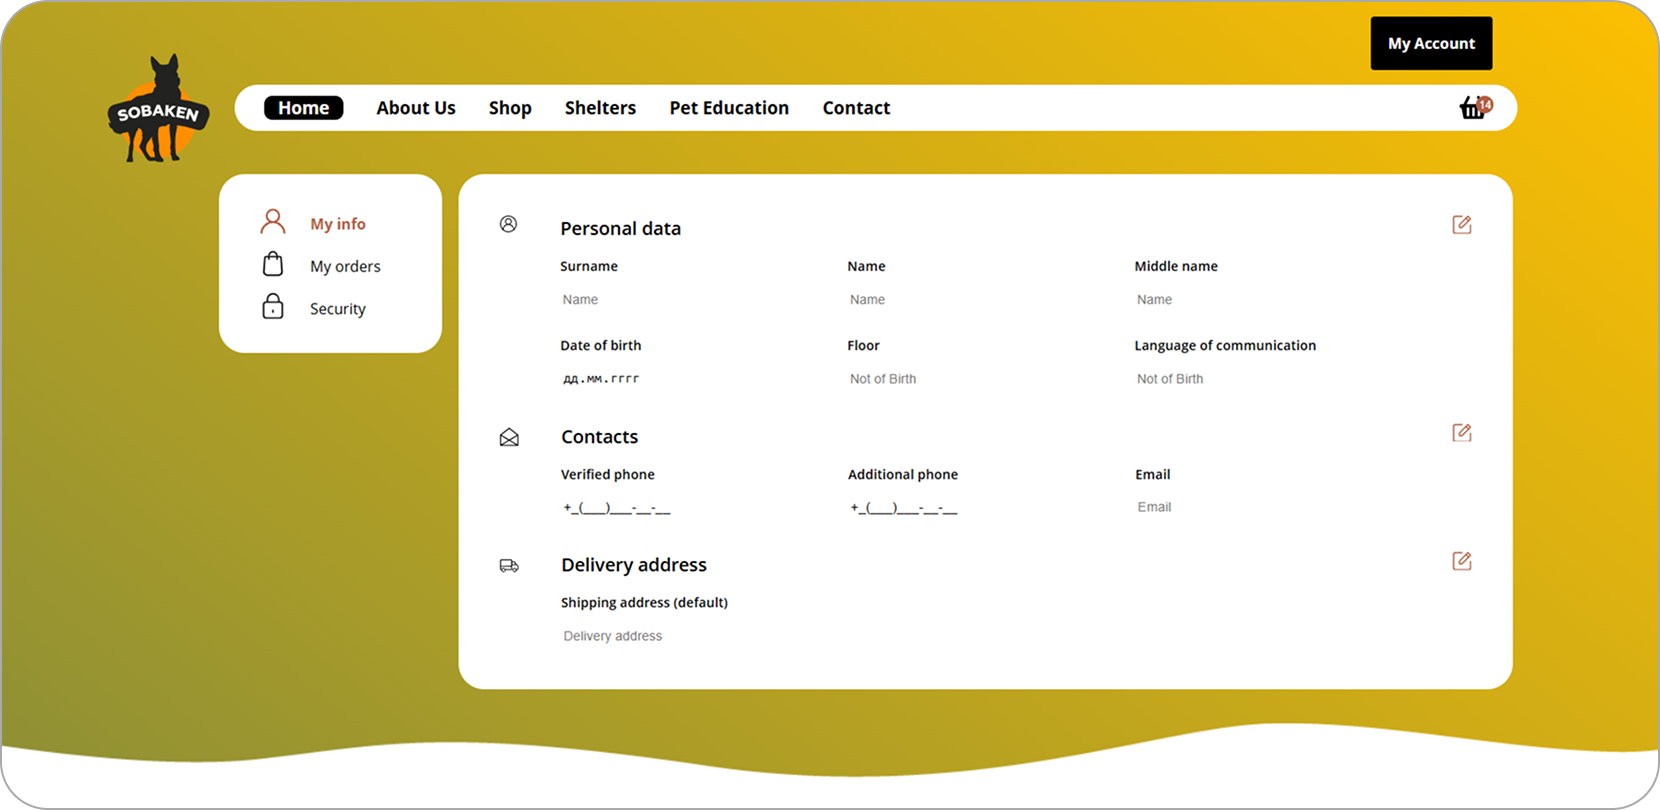Image resolution: width=1660 pixels, height=810 pixels.
Task: Click the Shipping address (default) label
Action: coord(644,602)
